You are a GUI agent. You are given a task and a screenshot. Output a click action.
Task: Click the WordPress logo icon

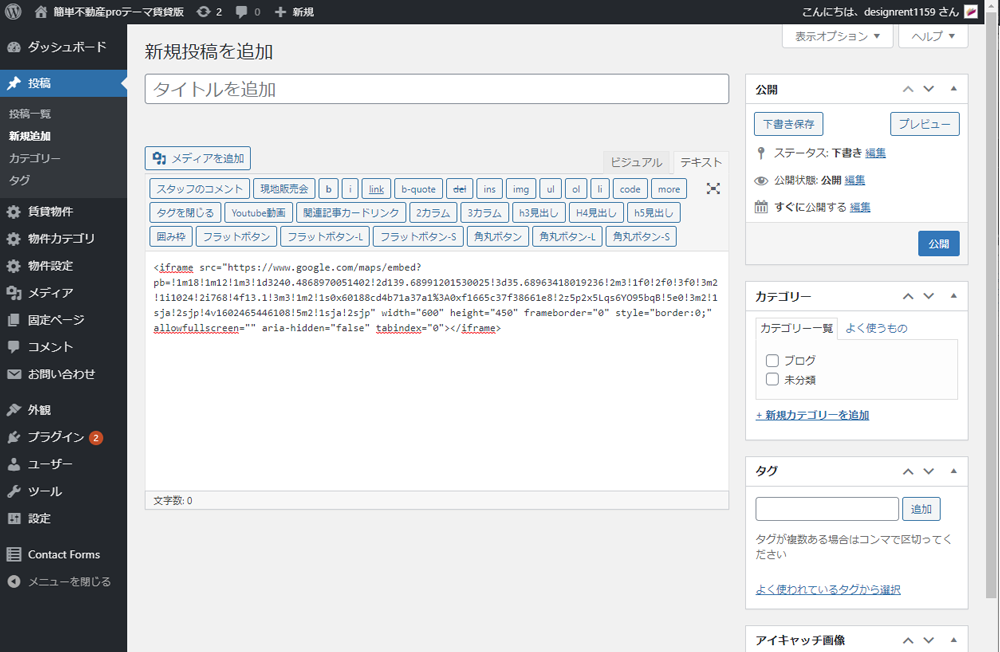pos(14,11)
